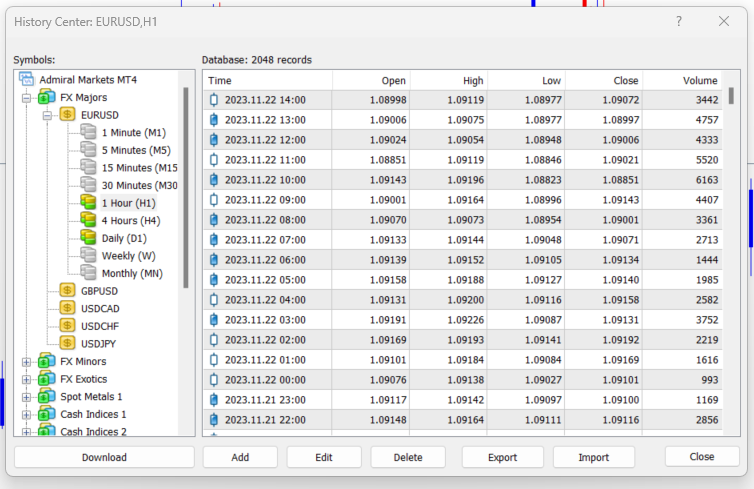Click the help question mark icon
Viewport: 754px width, 489px height.
coord(679,21)
